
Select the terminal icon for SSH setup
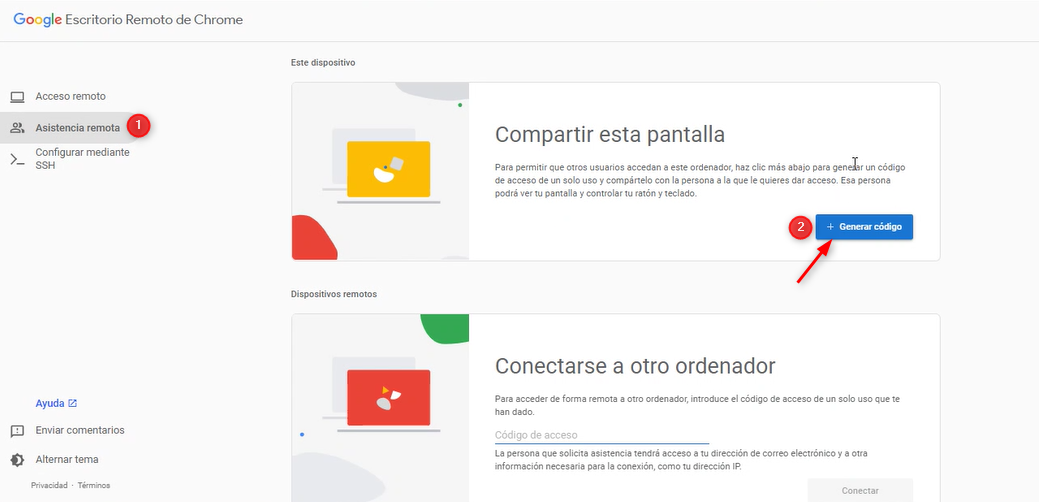point(17,159)
